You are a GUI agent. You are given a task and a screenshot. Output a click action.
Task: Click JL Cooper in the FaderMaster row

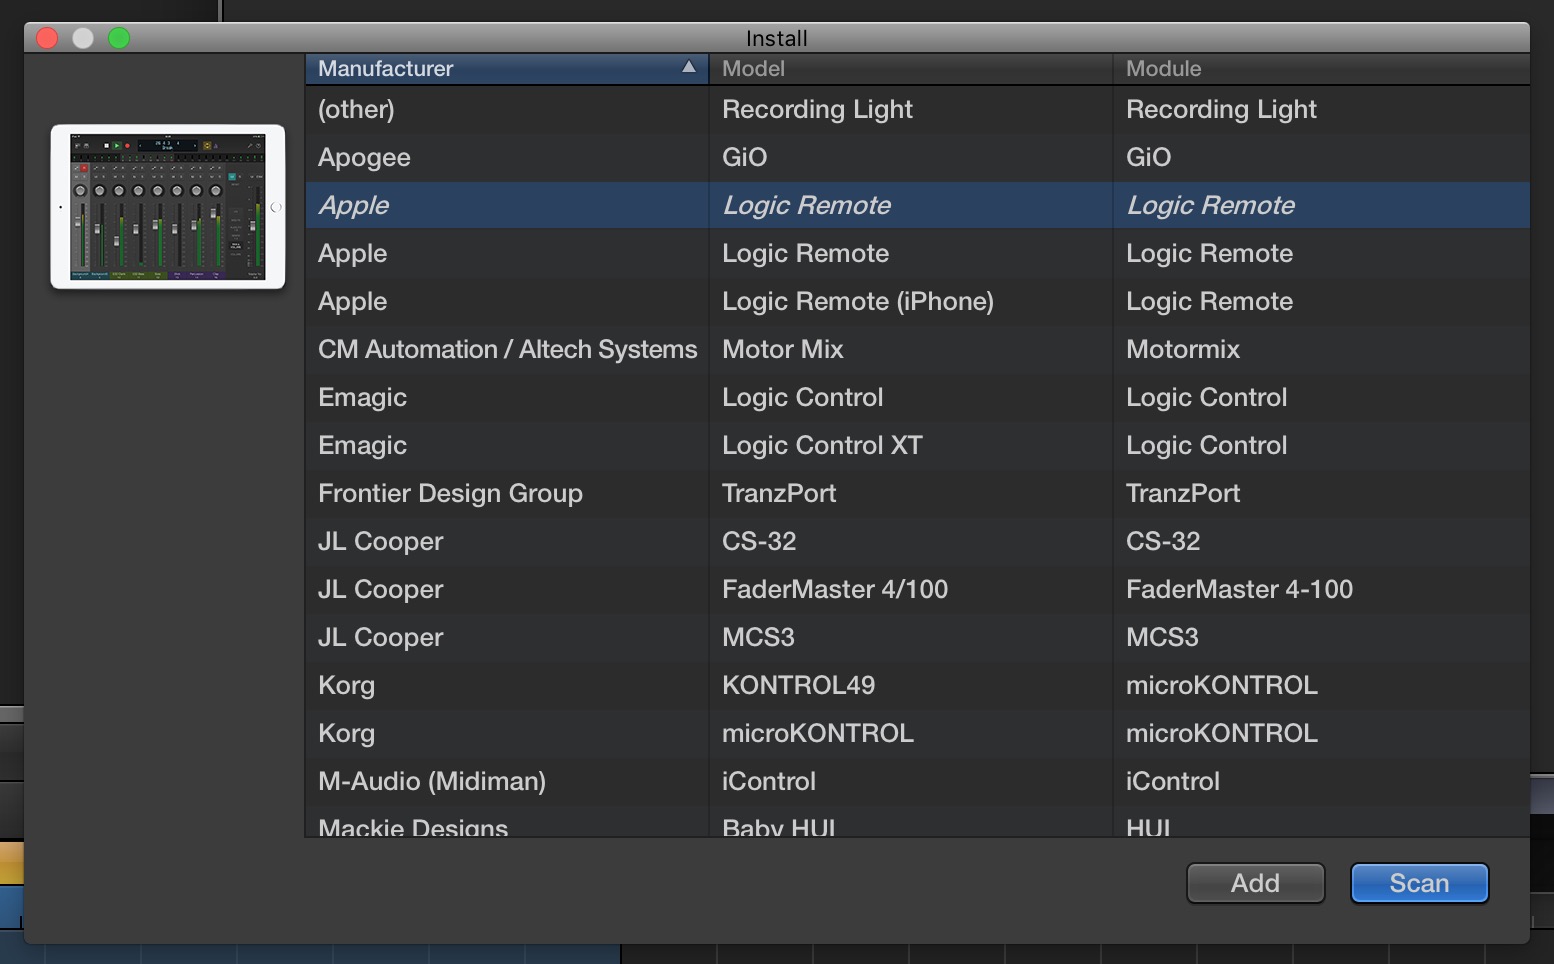coord(380,589)
